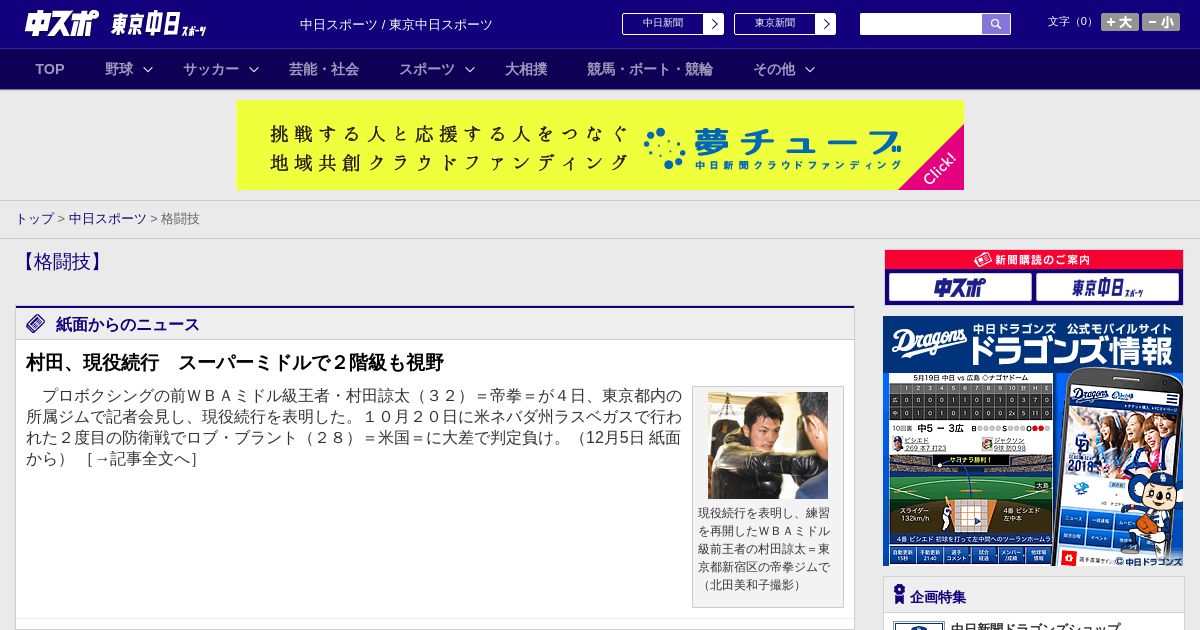Click the 中日スポーツ breadcrumb link
The height and width of the screenshot is (630, 1200).
click(x=108, y=218)
